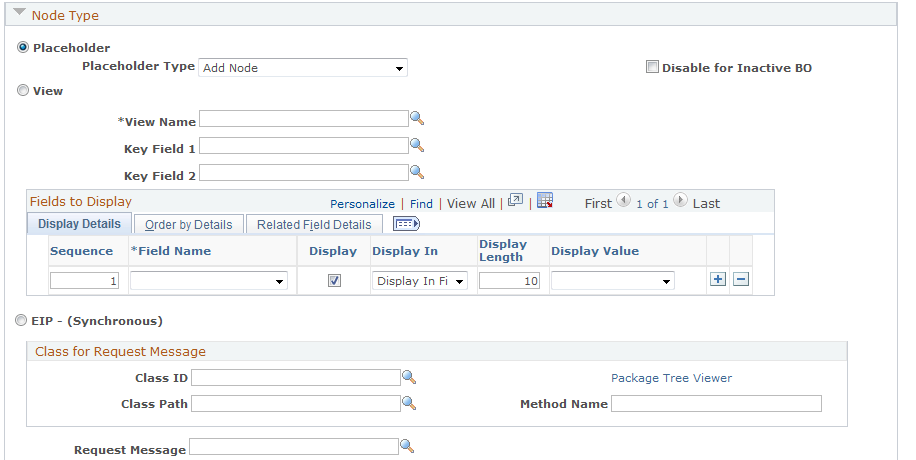Click the View Name lookup magnifier icon
Screen dimensions: 916x460
point(417,119)
